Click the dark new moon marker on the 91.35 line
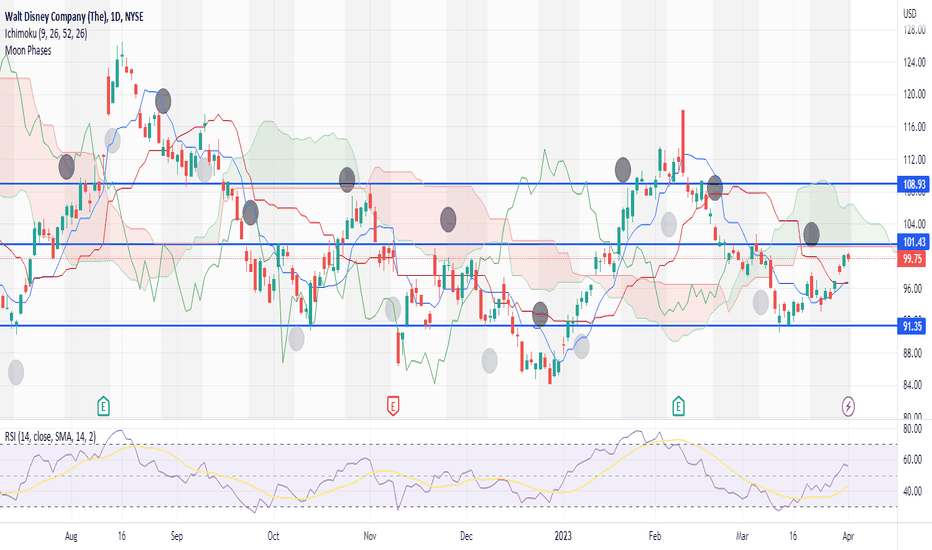The height and width of the screenshot is (550, 932). coord(540,314)
